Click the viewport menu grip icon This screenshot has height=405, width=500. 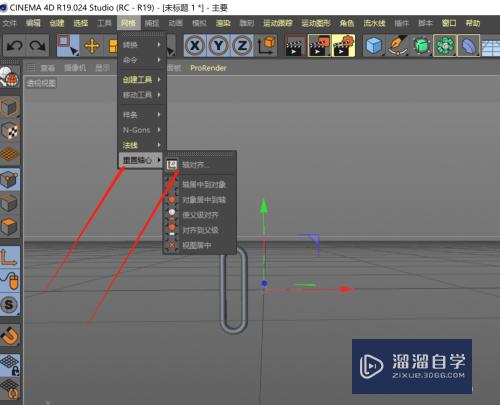31,68
